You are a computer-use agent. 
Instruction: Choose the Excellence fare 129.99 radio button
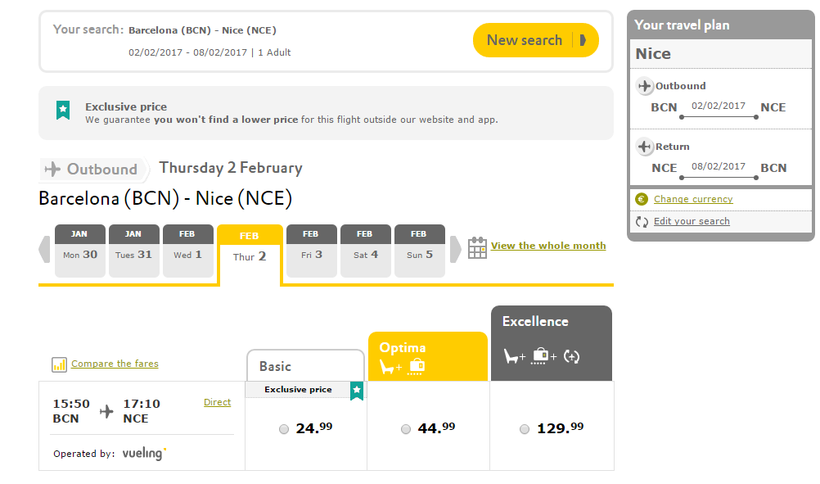pyautogui.click(x=525, y=429)
